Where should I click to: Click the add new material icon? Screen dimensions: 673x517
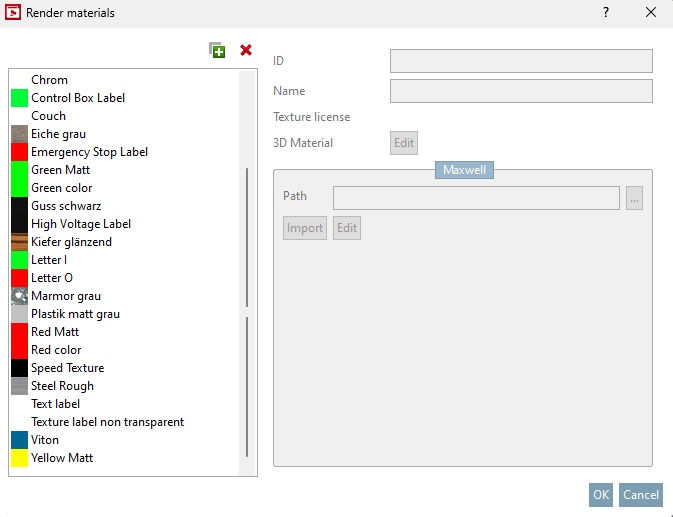pos(217,50)
